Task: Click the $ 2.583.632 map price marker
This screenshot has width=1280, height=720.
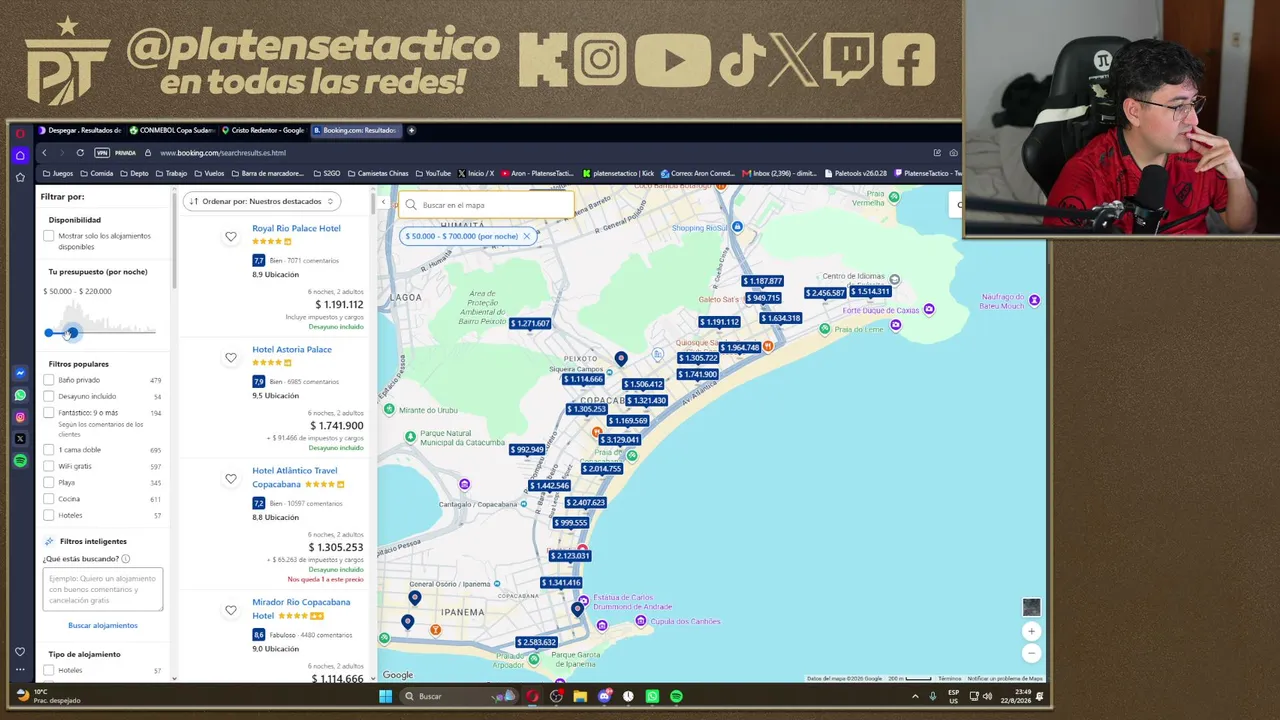Action: tap(536, 642)
